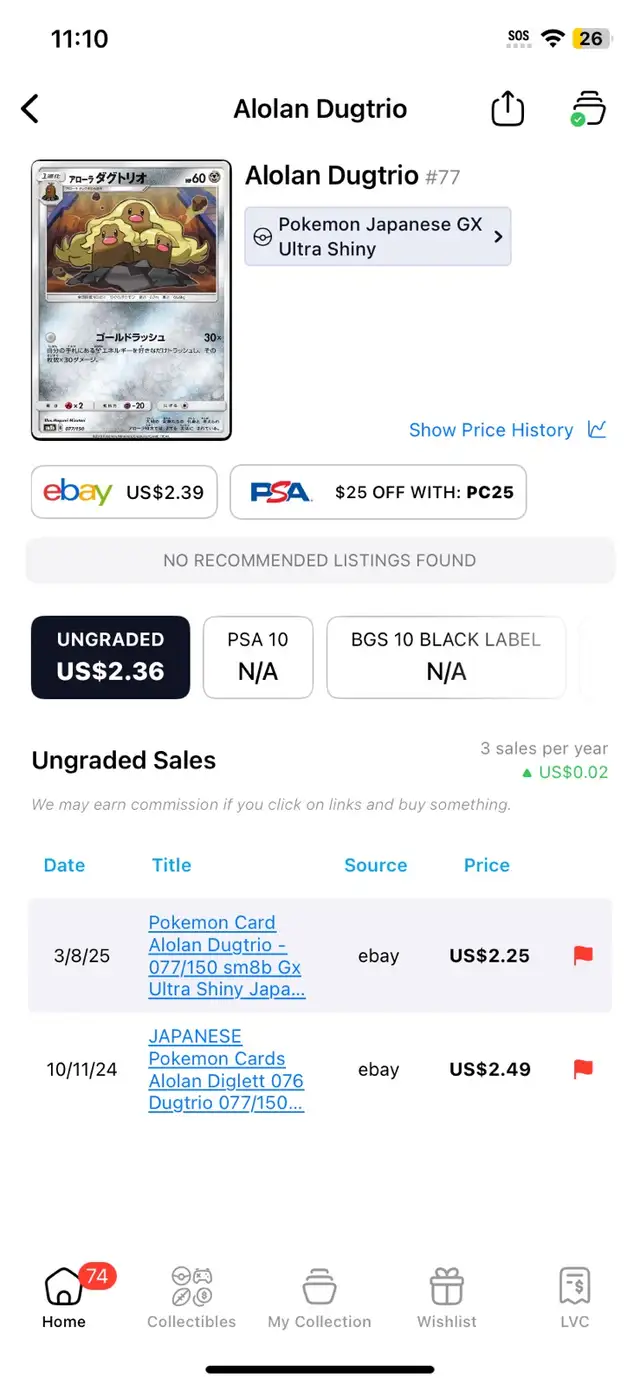Enlarge the Alolan Dugtrio card image

(x=131, y=300)
